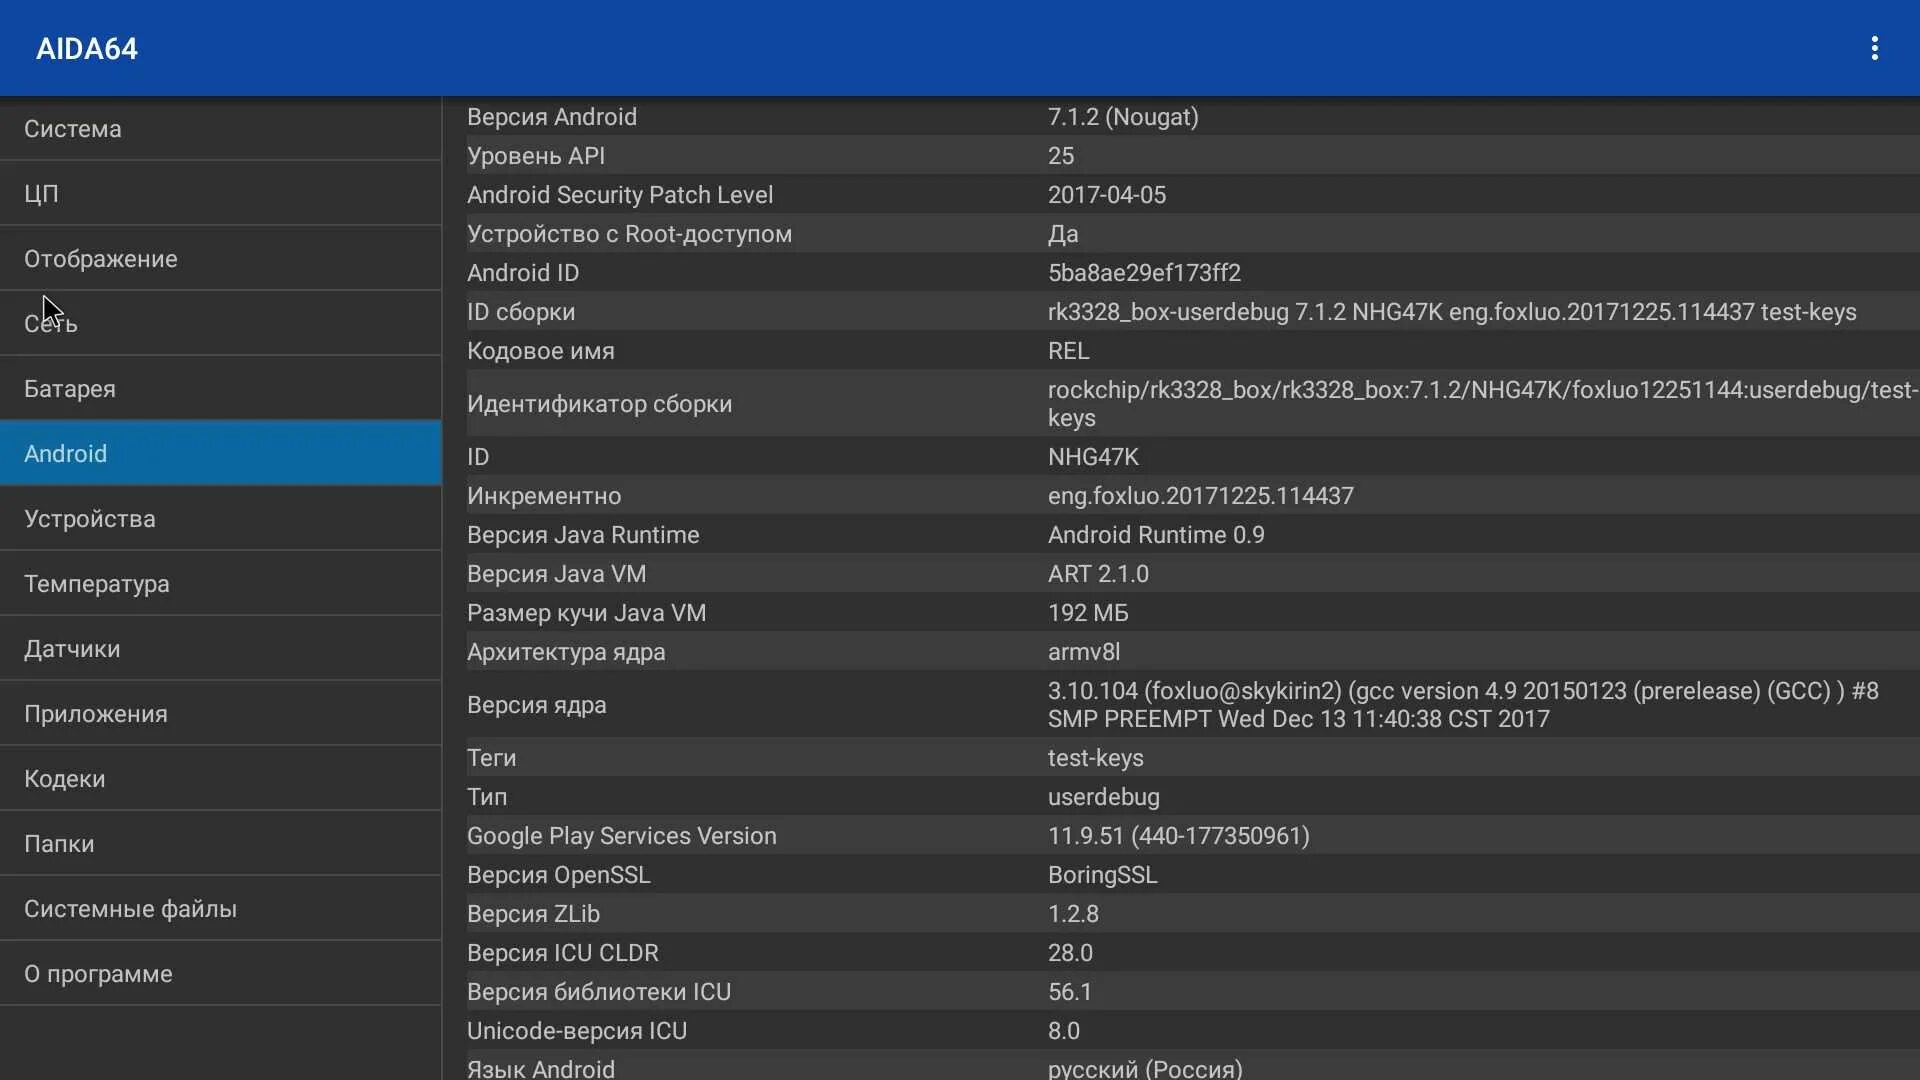Go to the Отображение section
The height and width of the screenshot is (1080, 1920).
(x=220, y=259)
